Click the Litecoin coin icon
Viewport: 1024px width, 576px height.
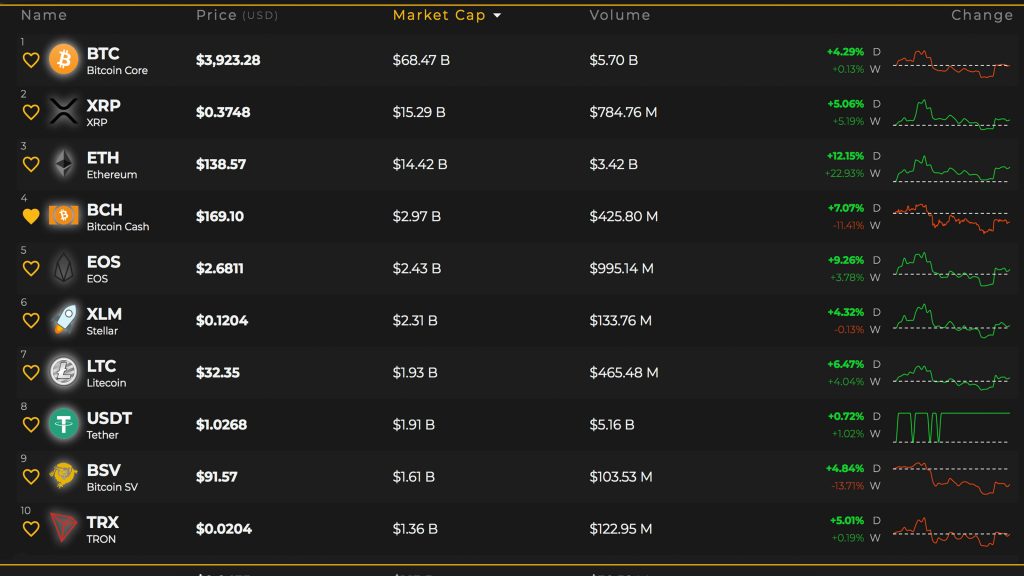pos(64,372)
